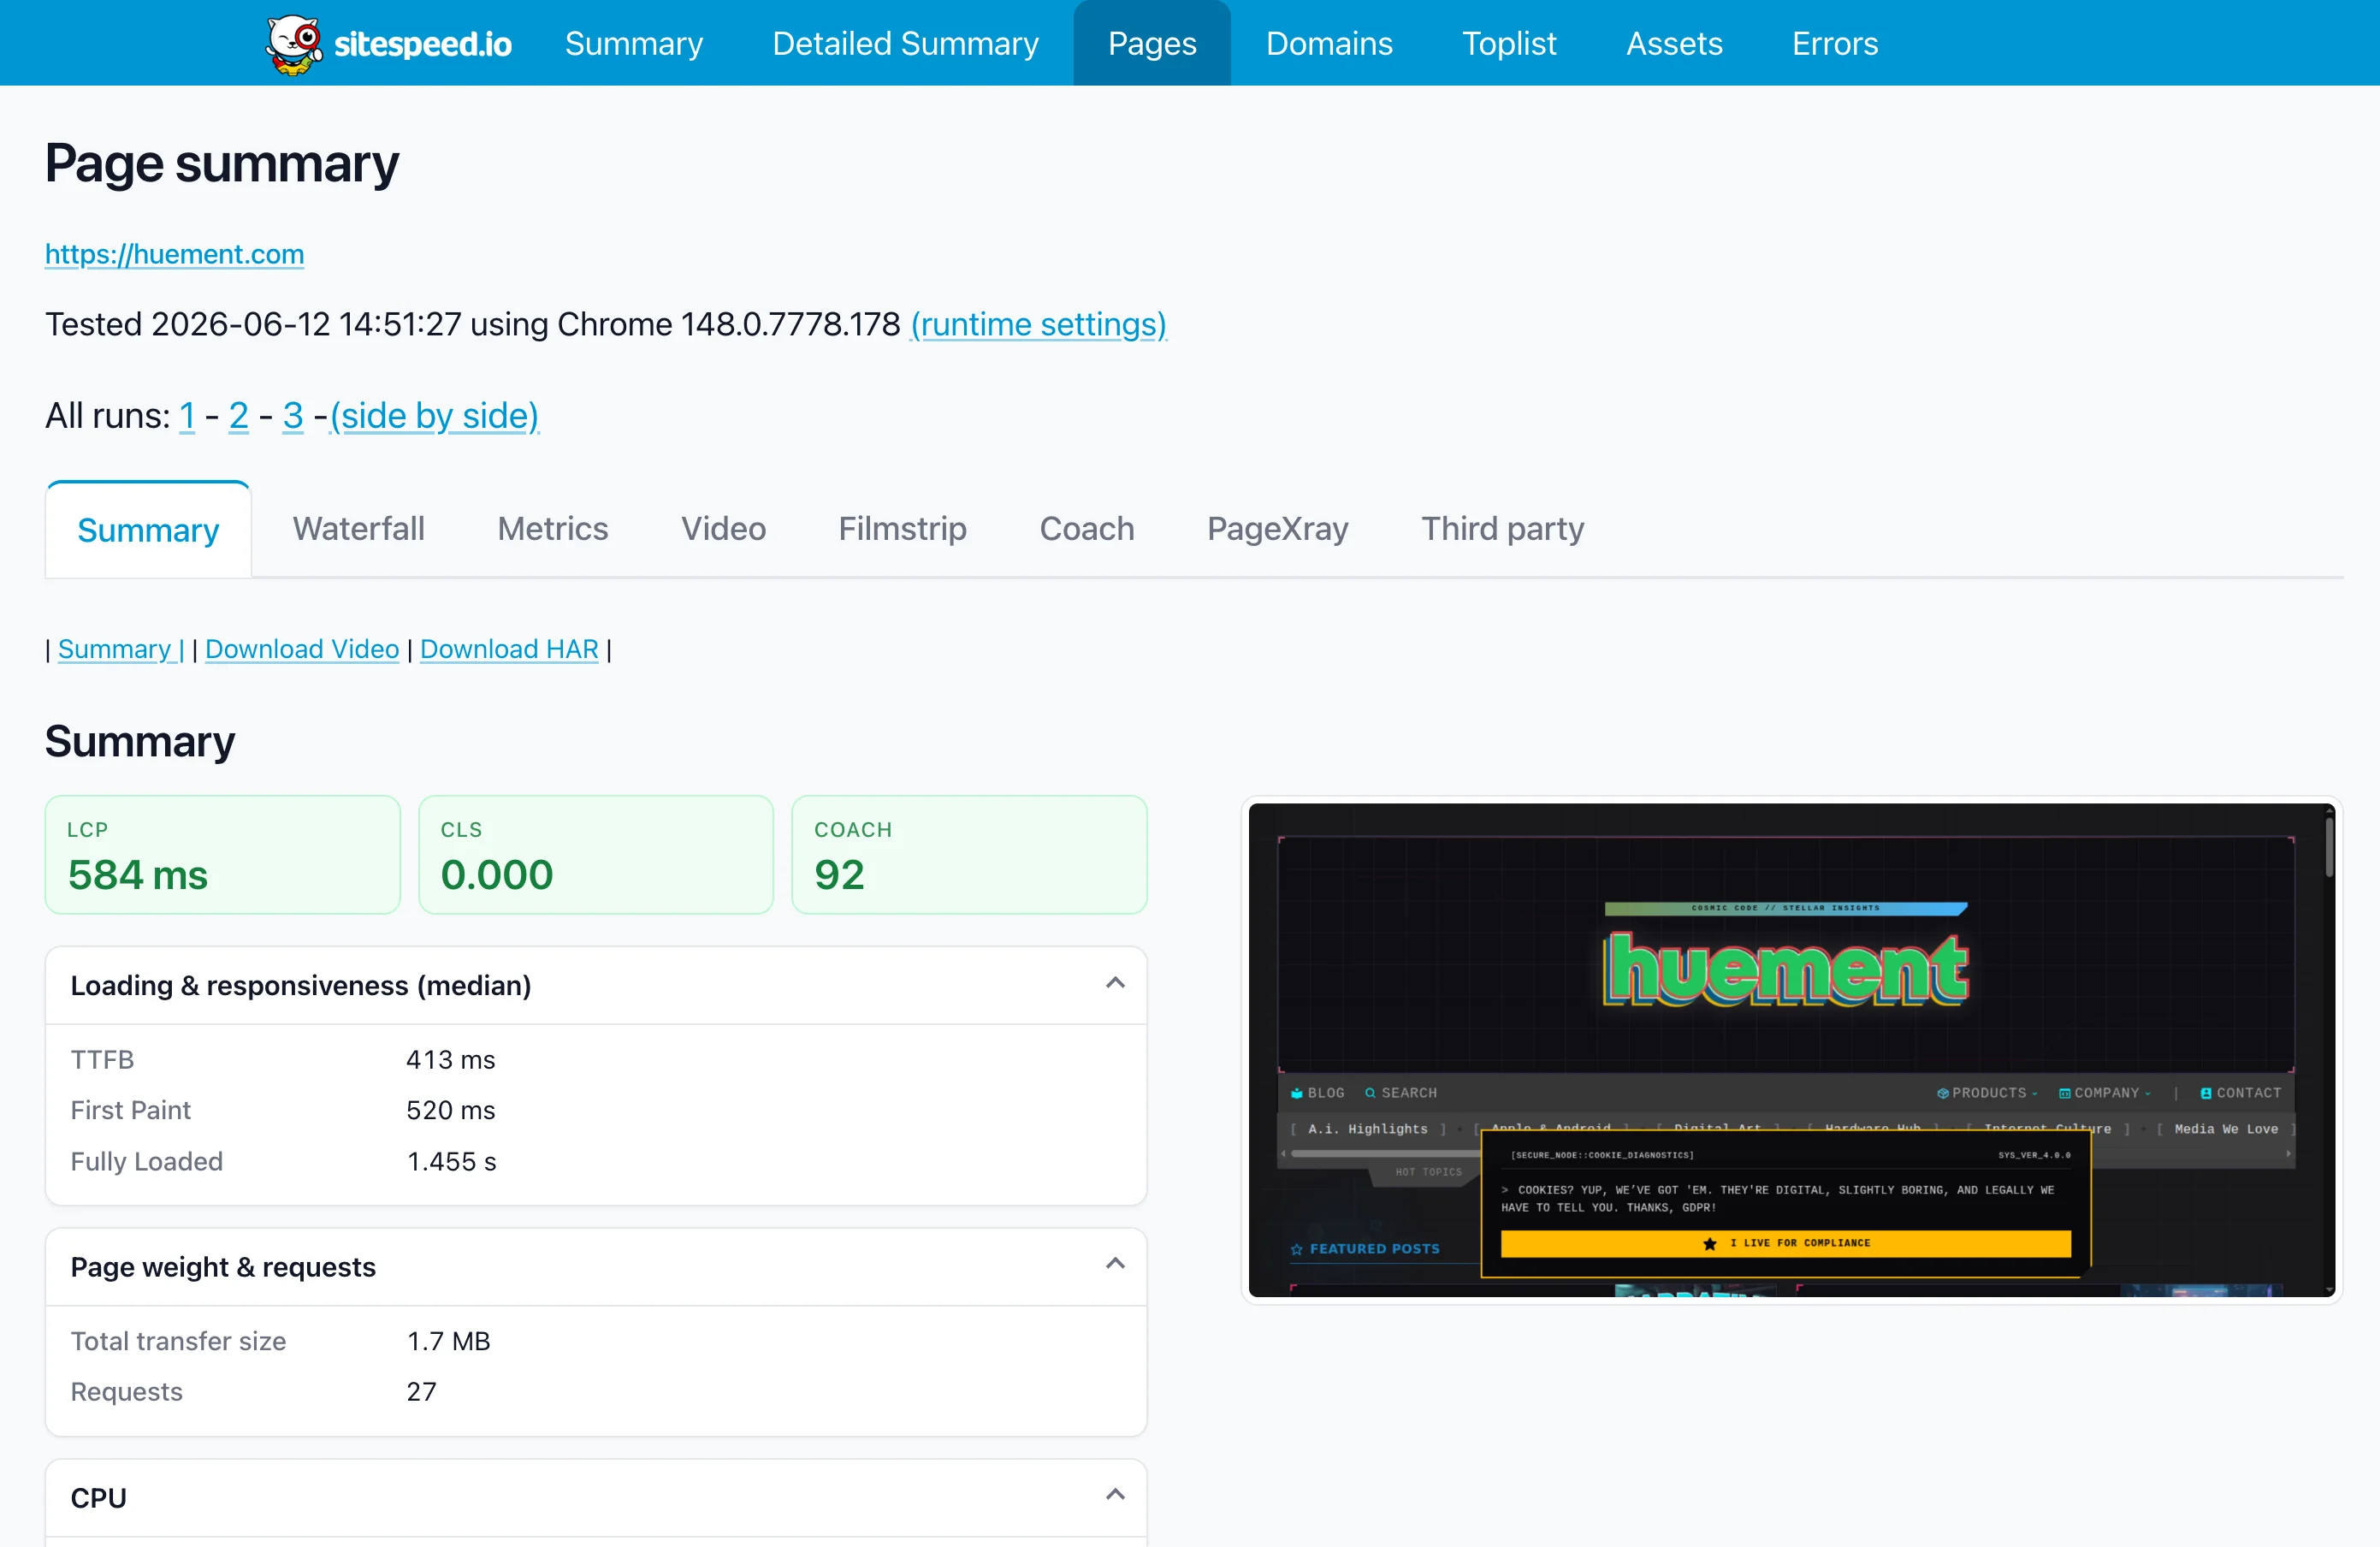Switch to the Metrics tab

[552, 528]
